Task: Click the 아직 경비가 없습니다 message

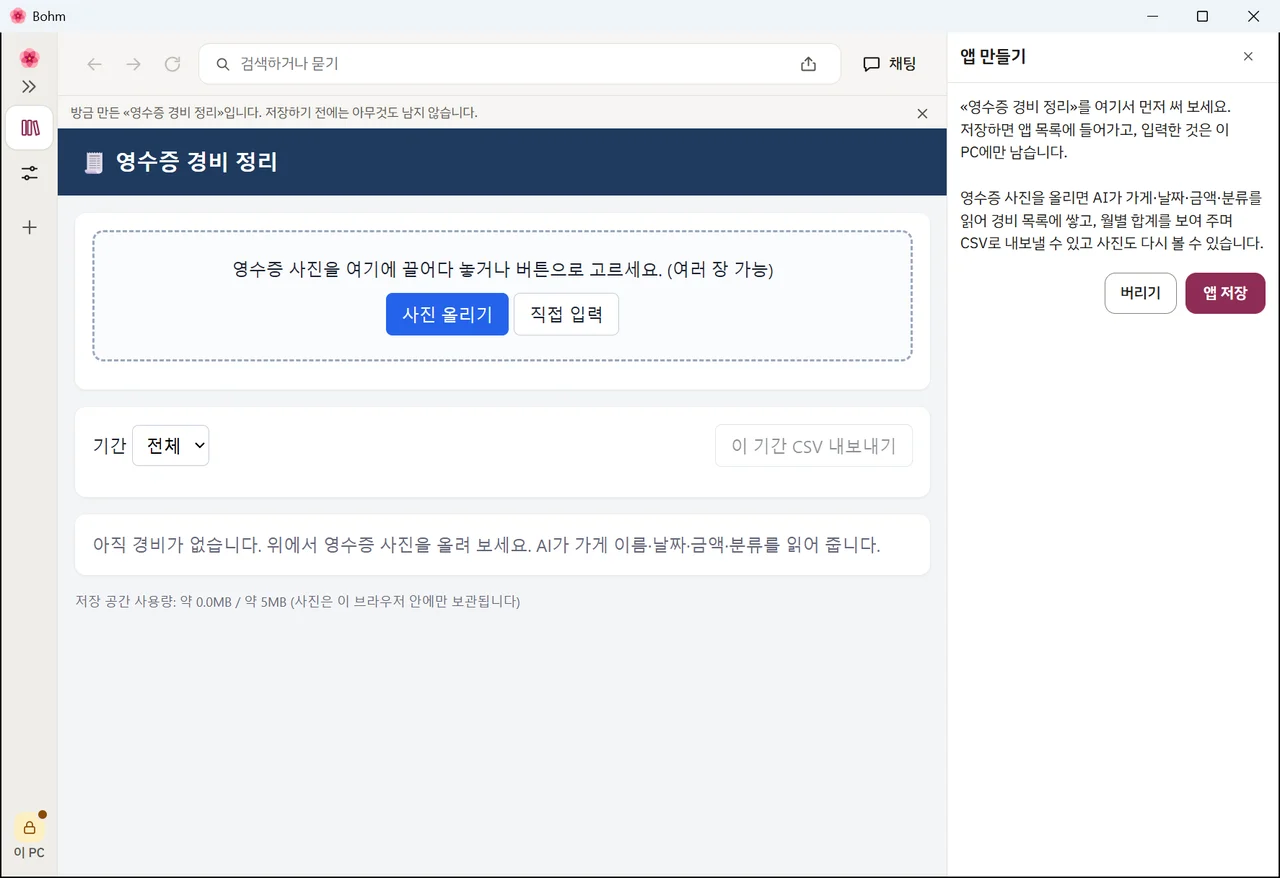Action: pos(487,545)
